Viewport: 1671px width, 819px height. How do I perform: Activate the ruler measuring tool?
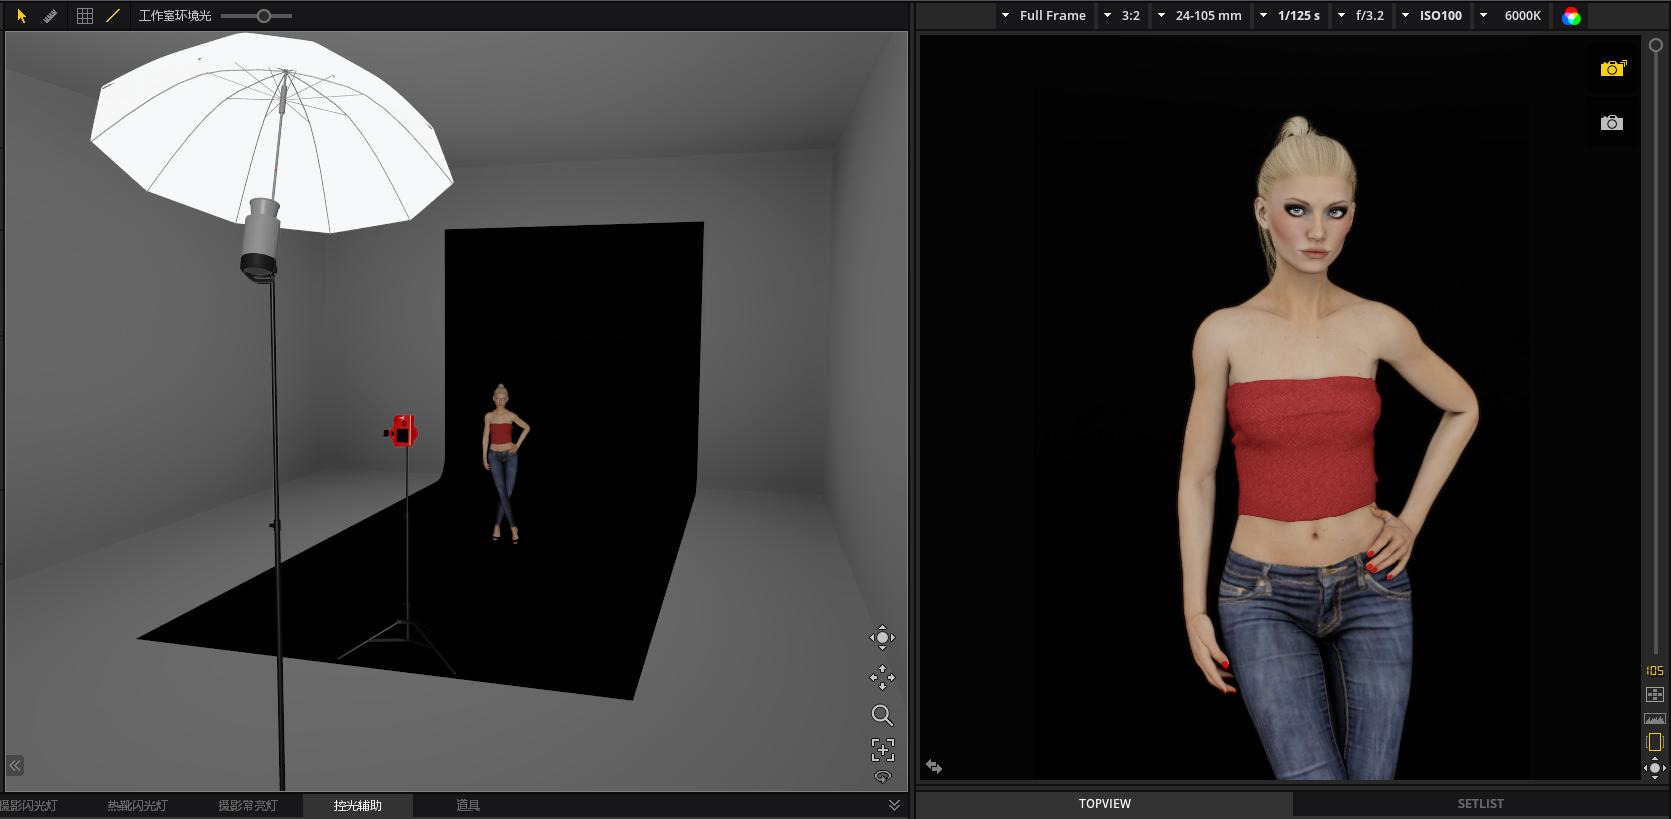pos(50,16)
